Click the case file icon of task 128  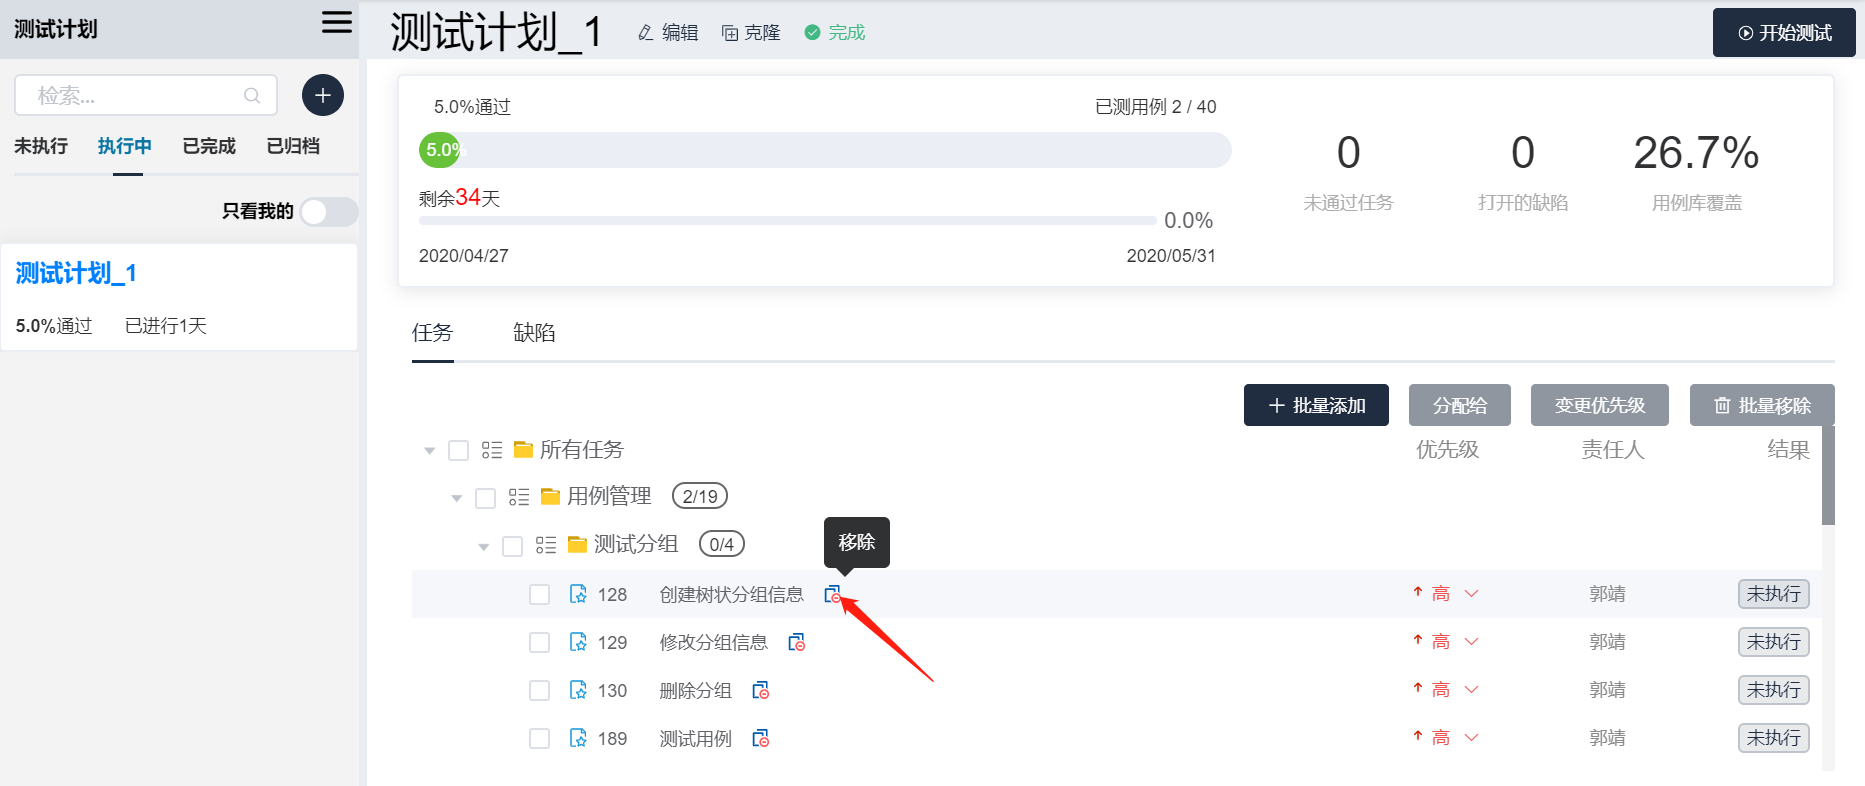tap(578, 594)
